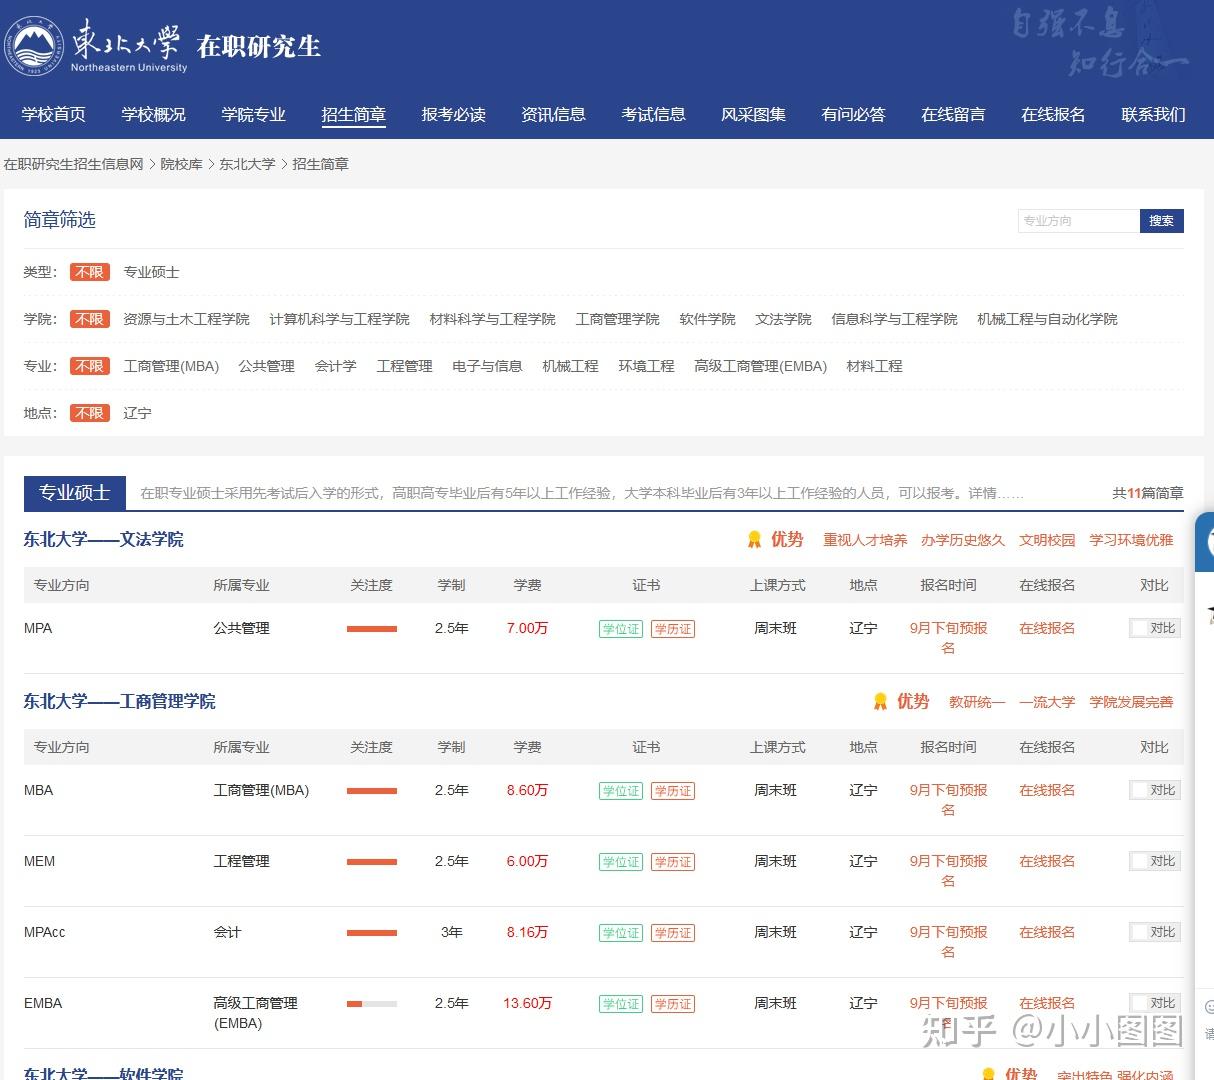Click the 学位证 badge in the EMBA row
Viewport: 1214px width, 1080px height.
click(x=621, y=1004)
